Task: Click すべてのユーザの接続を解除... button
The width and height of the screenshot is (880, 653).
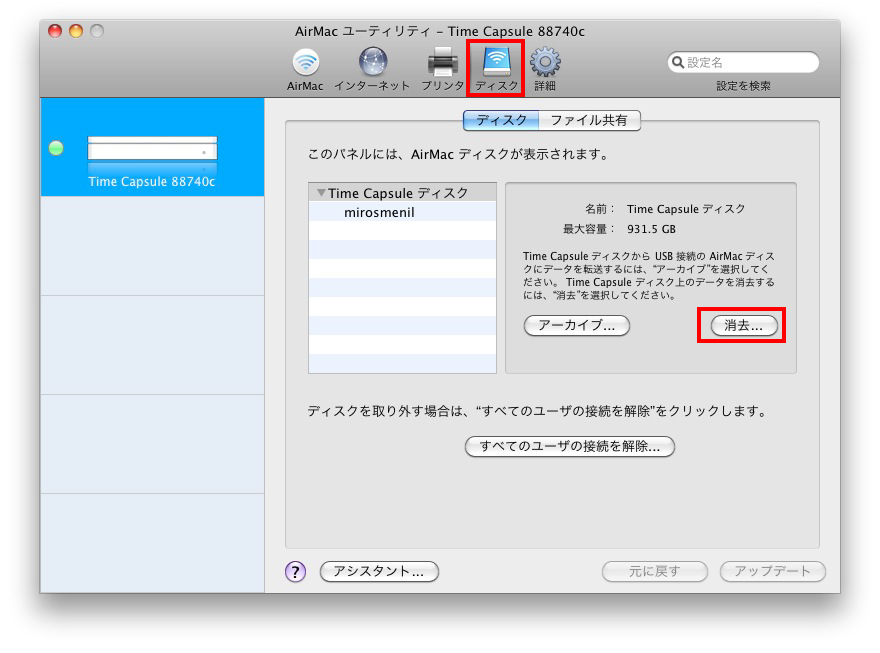Action: [x=570, y=447]
